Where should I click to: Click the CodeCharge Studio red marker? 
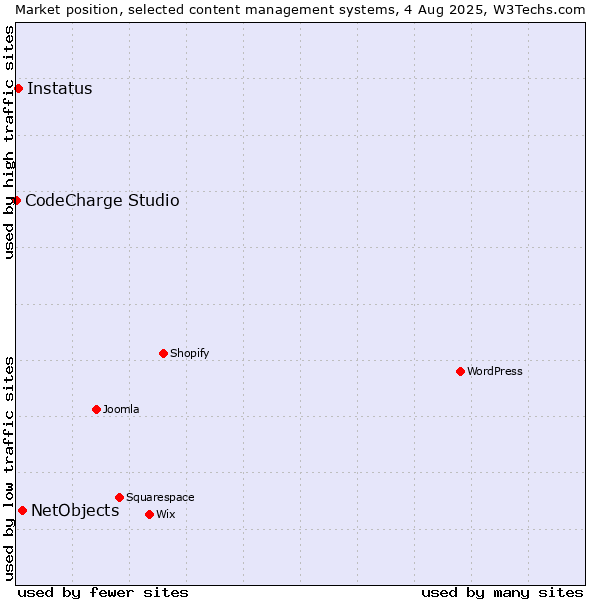coord(16,201)
